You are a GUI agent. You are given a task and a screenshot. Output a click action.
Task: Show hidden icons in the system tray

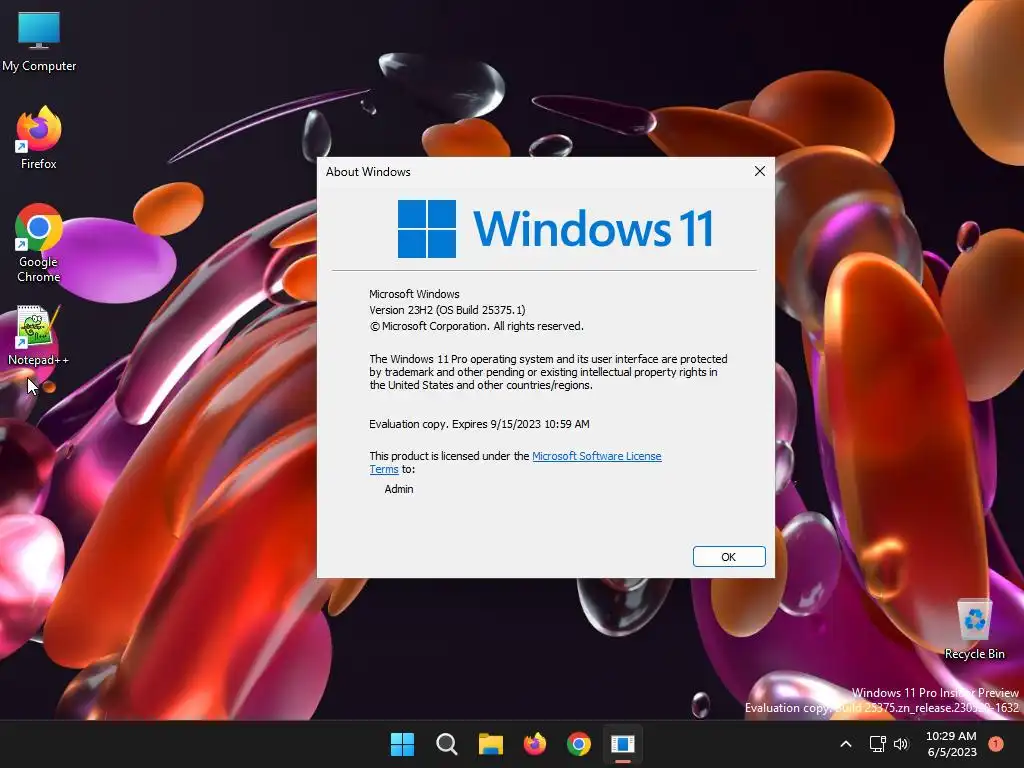click(x=846, y=744)
